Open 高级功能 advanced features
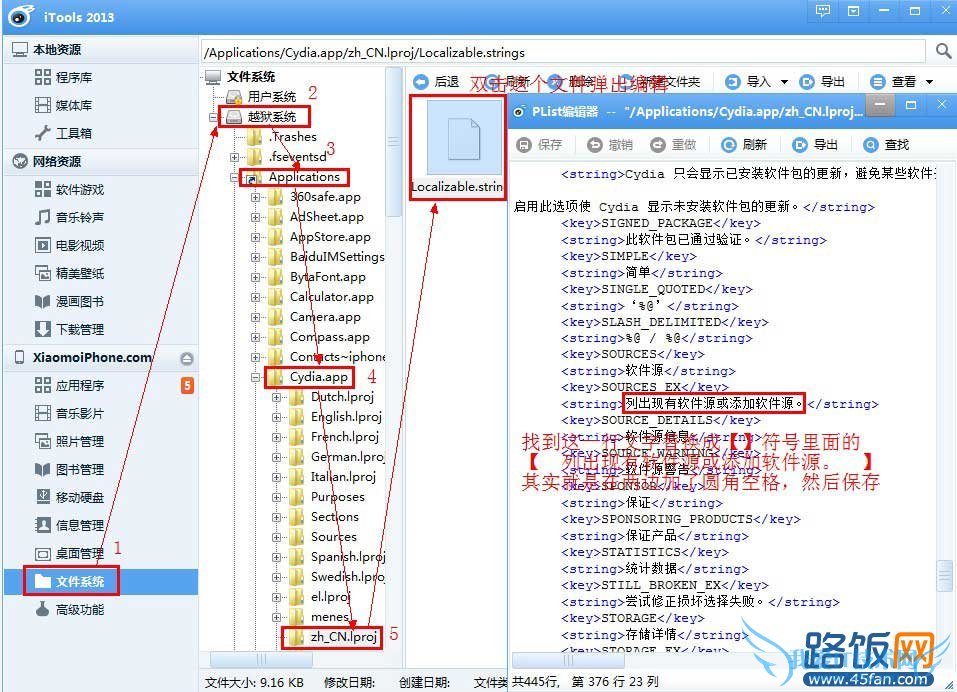Viewport: 957px width, 692px height. (69, 610)
